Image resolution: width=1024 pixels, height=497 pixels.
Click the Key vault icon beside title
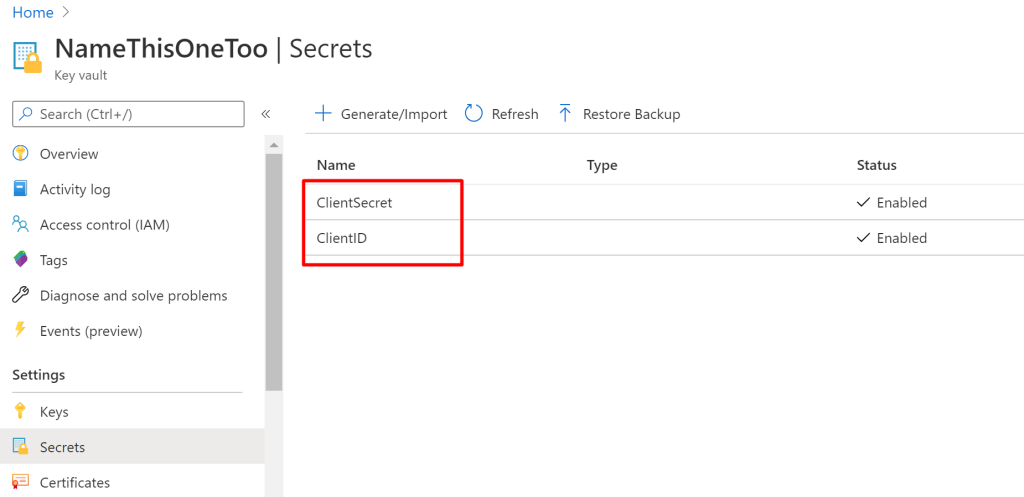[x=27, y=58]
